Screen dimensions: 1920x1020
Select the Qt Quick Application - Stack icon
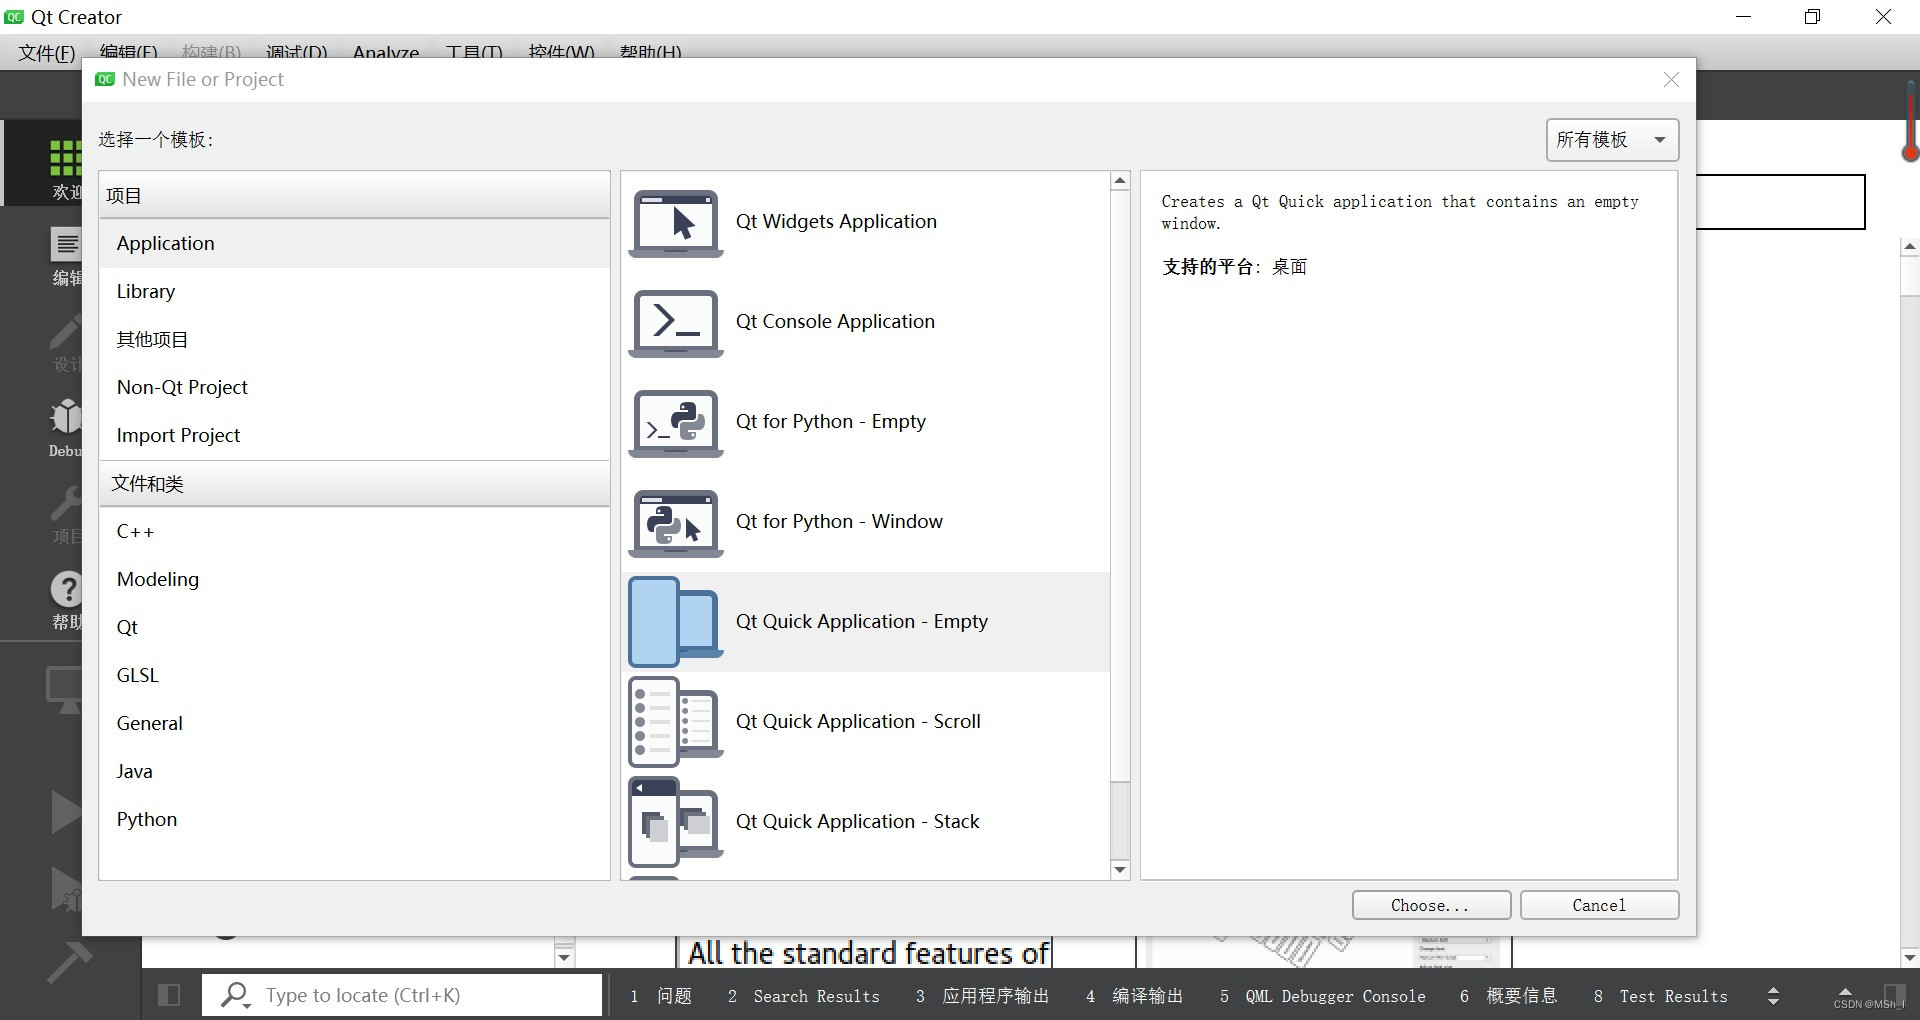[x=676, y=822]
